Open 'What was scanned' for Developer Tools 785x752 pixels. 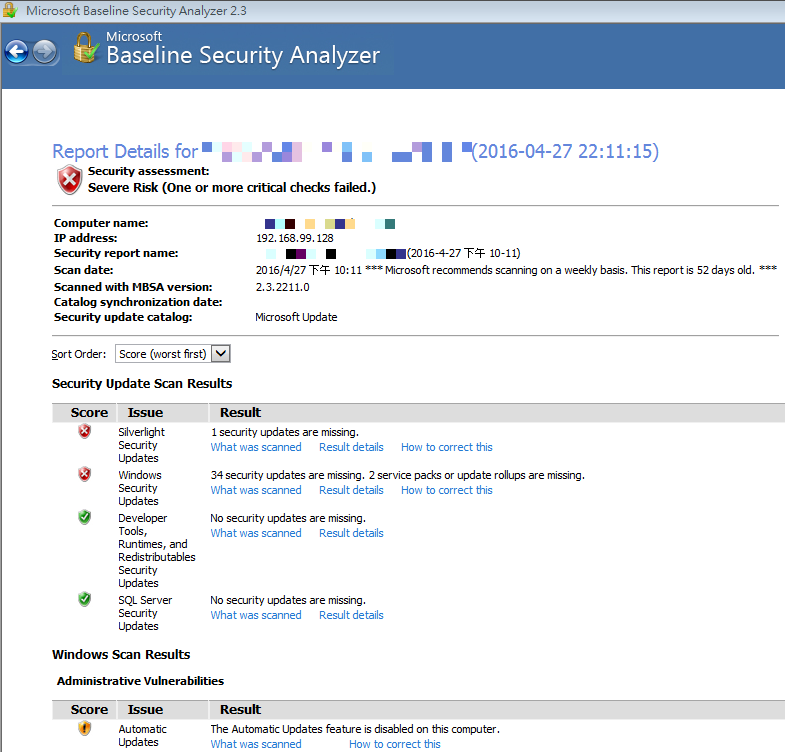pyautogui.click(x=256, y=533)
